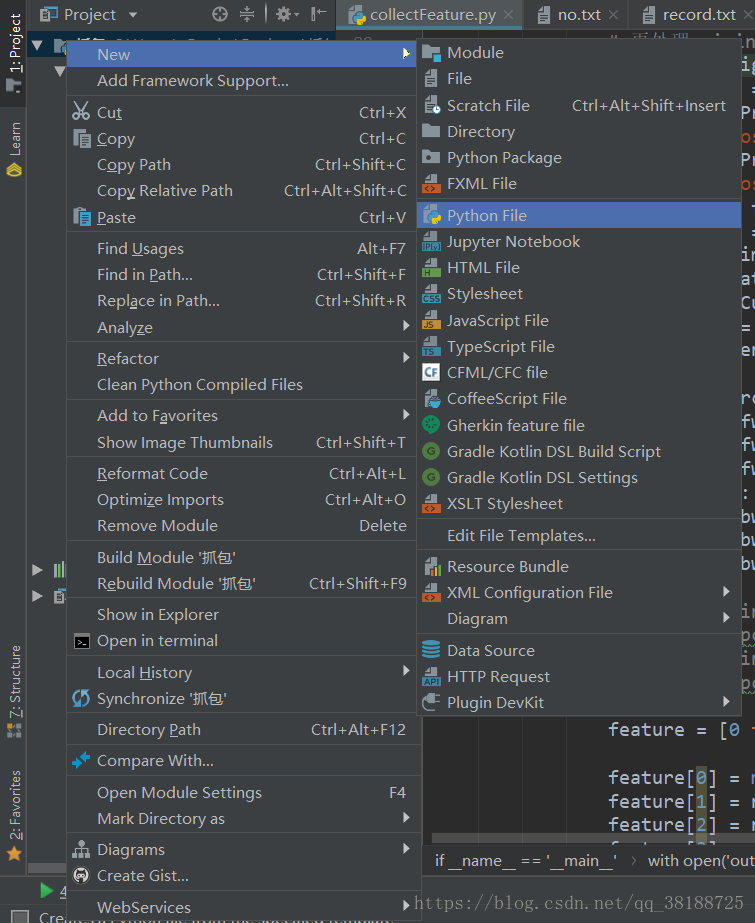This screenshot has height=923, width=755.
Task: Click the HTTP Request API icon
Action: click(x=431, y=676)
